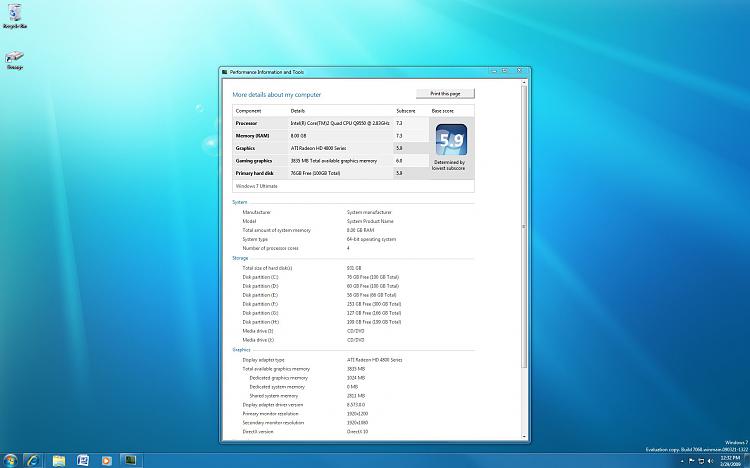Click the 'Total amount of system memory' label

point(276,230)
